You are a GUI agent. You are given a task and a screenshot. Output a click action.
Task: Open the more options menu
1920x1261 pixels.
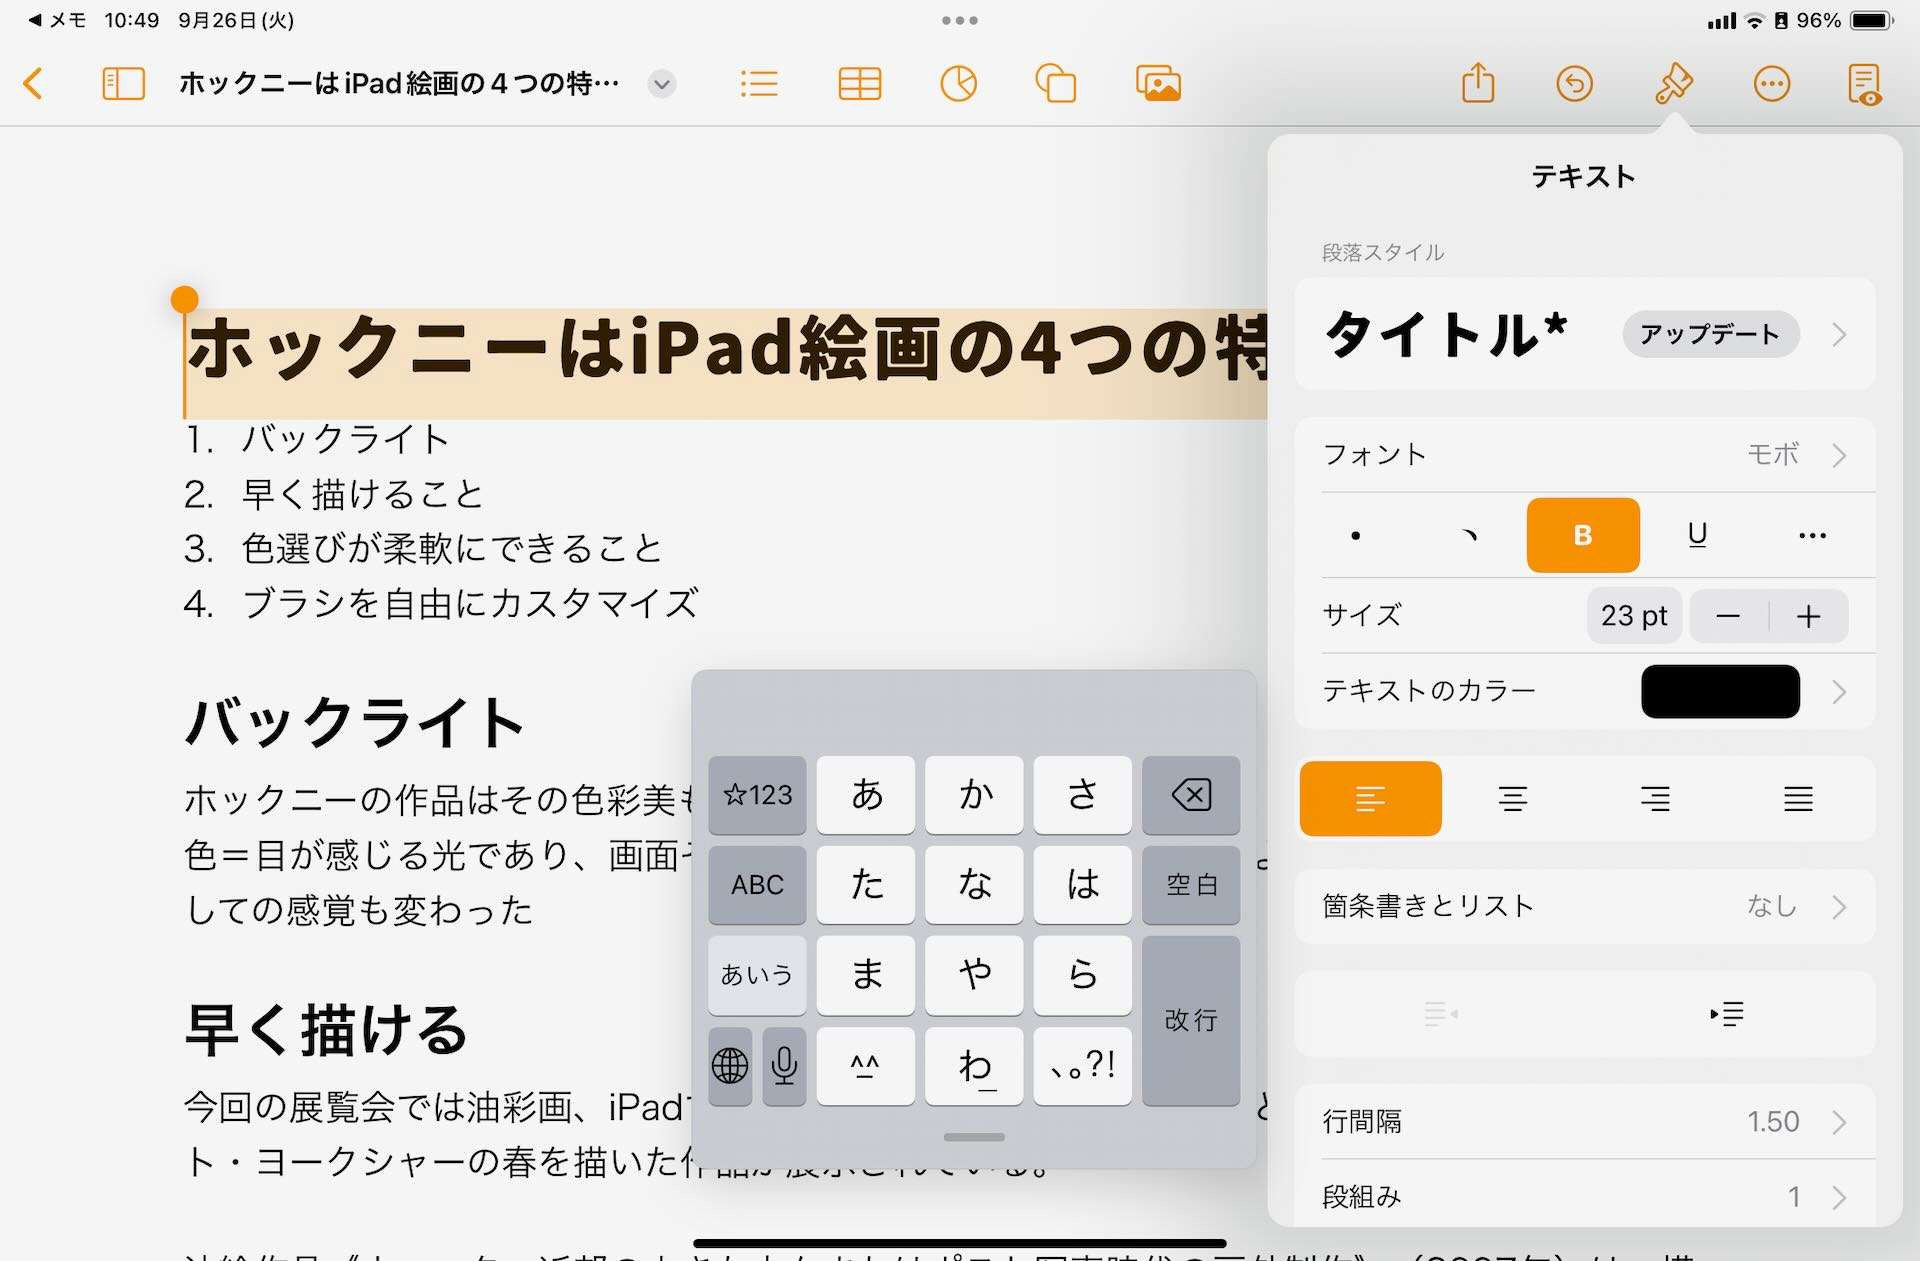[x=1772, y=84]
